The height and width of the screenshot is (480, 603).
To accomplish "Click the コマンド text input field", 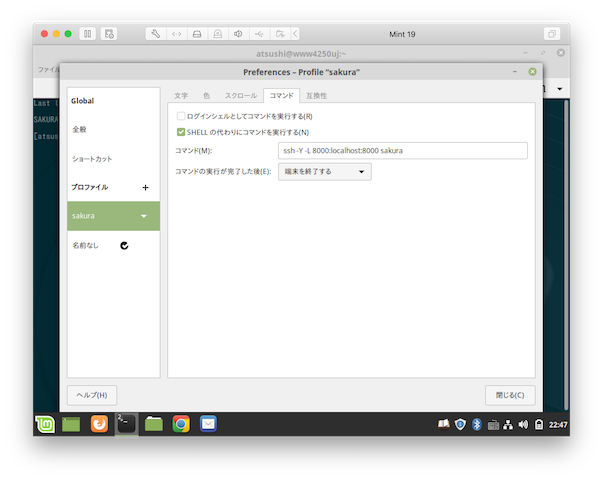I will pos(402,151).
